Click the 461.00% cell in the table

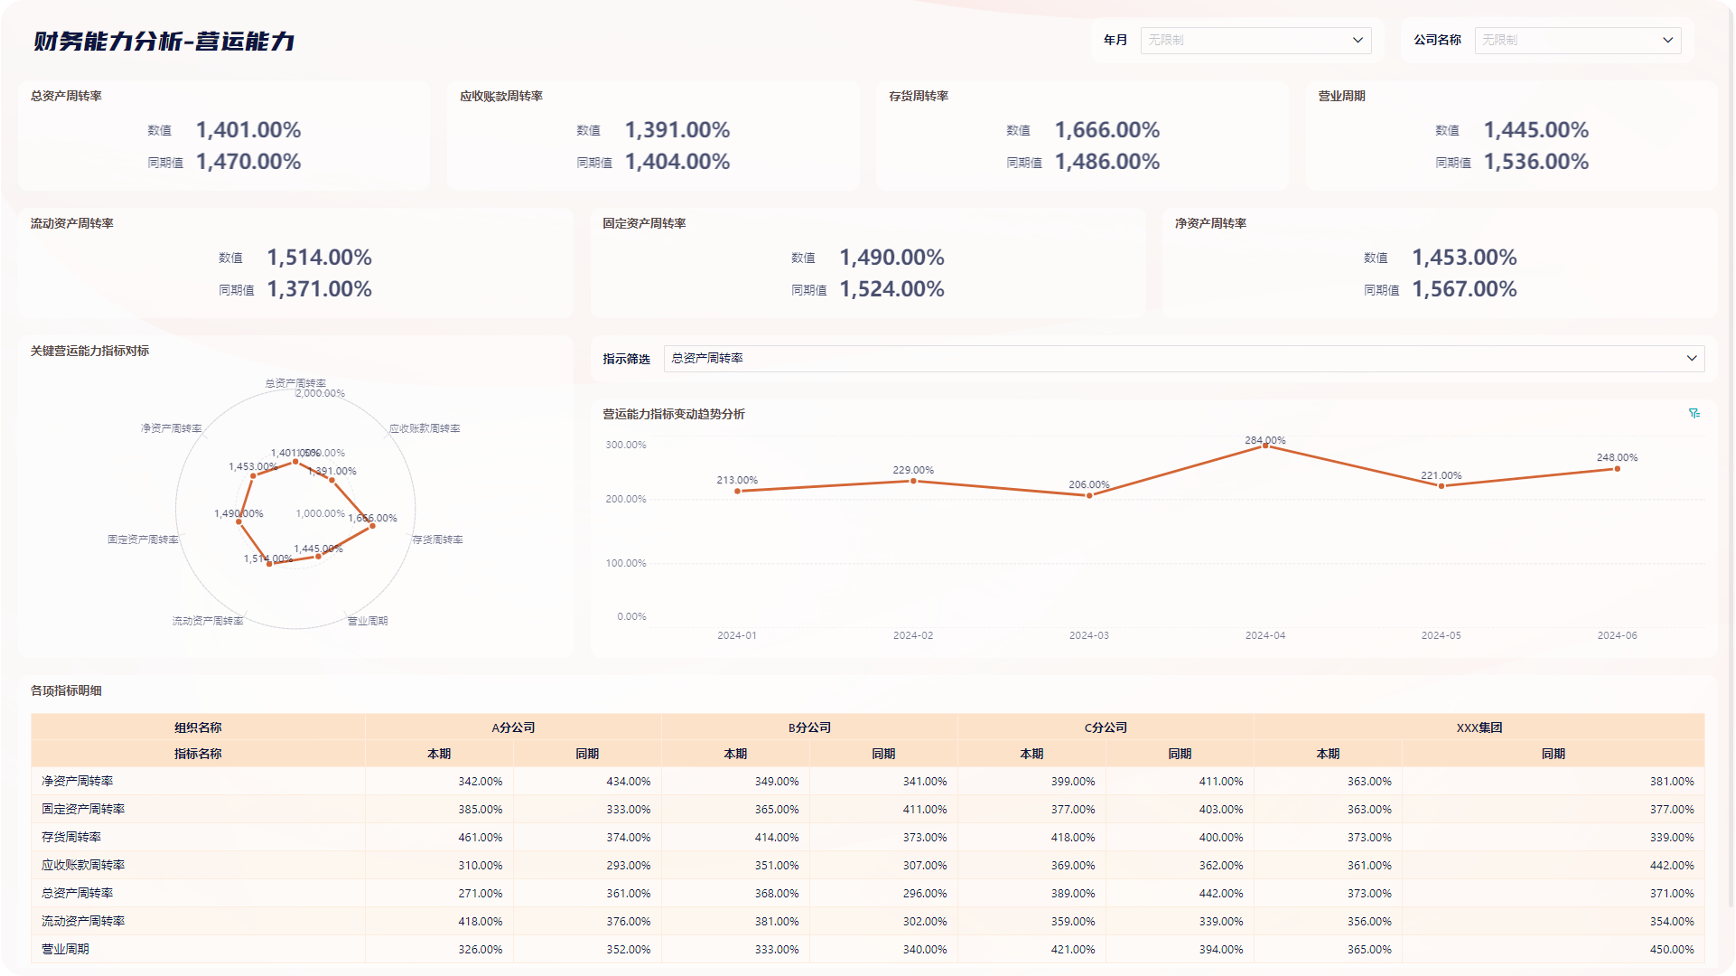480,837
